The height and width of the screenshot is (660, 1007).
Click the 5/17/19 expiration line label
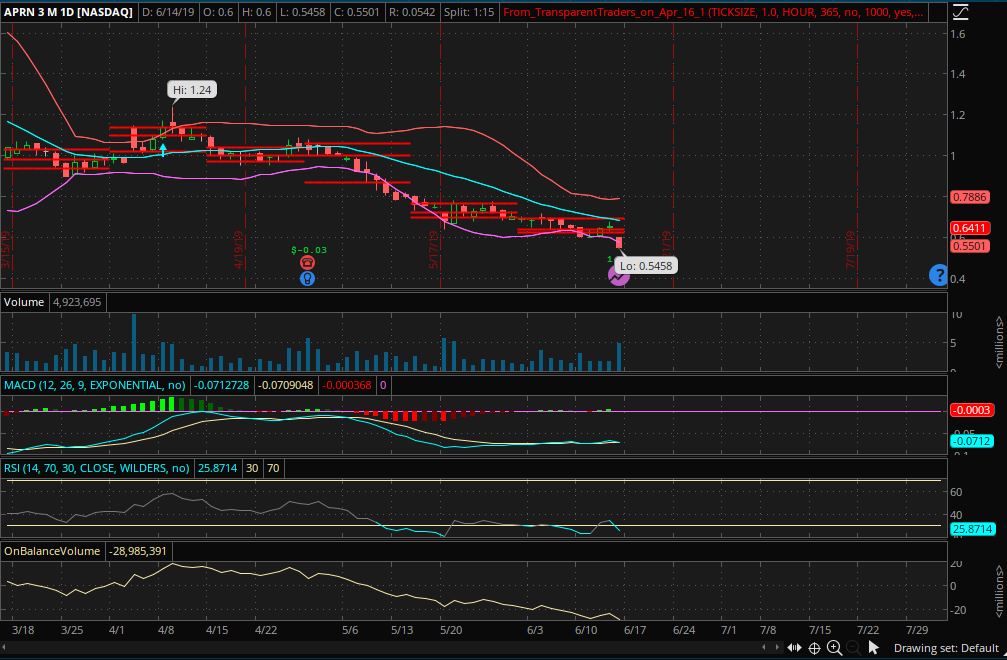(434, 250)
